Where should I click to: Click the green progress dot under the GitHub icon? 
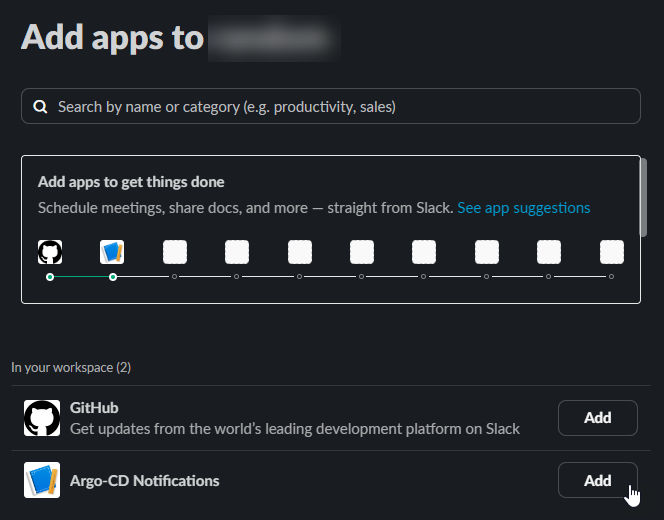pos(50,277)
